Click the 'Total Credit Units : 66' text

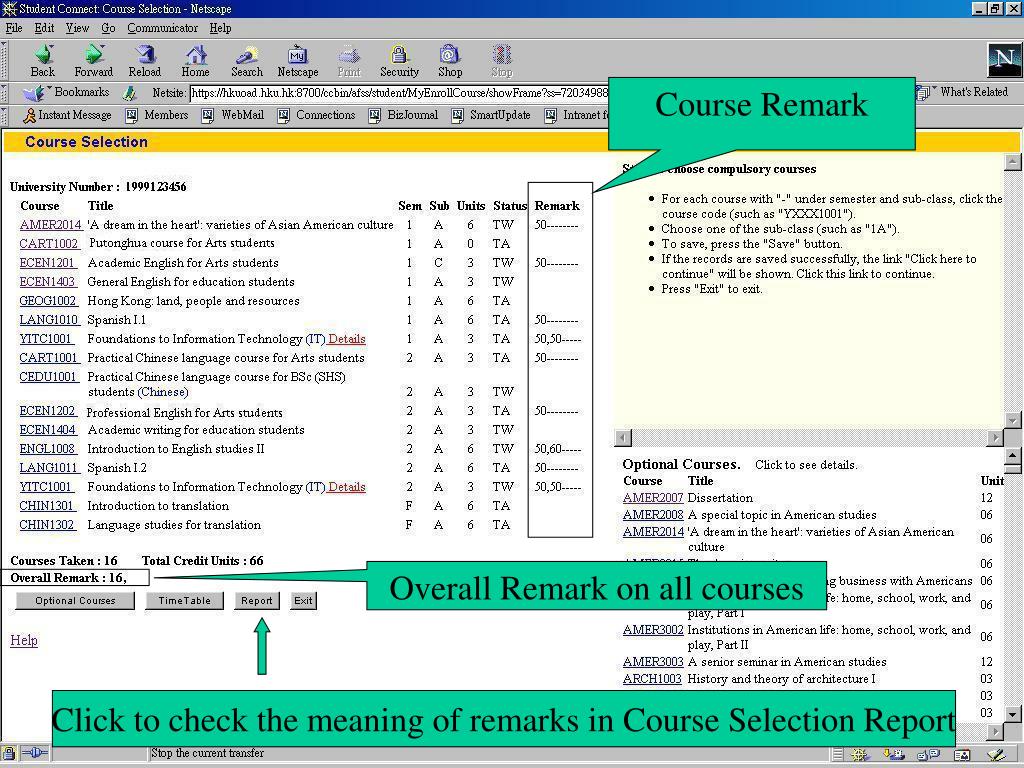[x=202, y=561]
